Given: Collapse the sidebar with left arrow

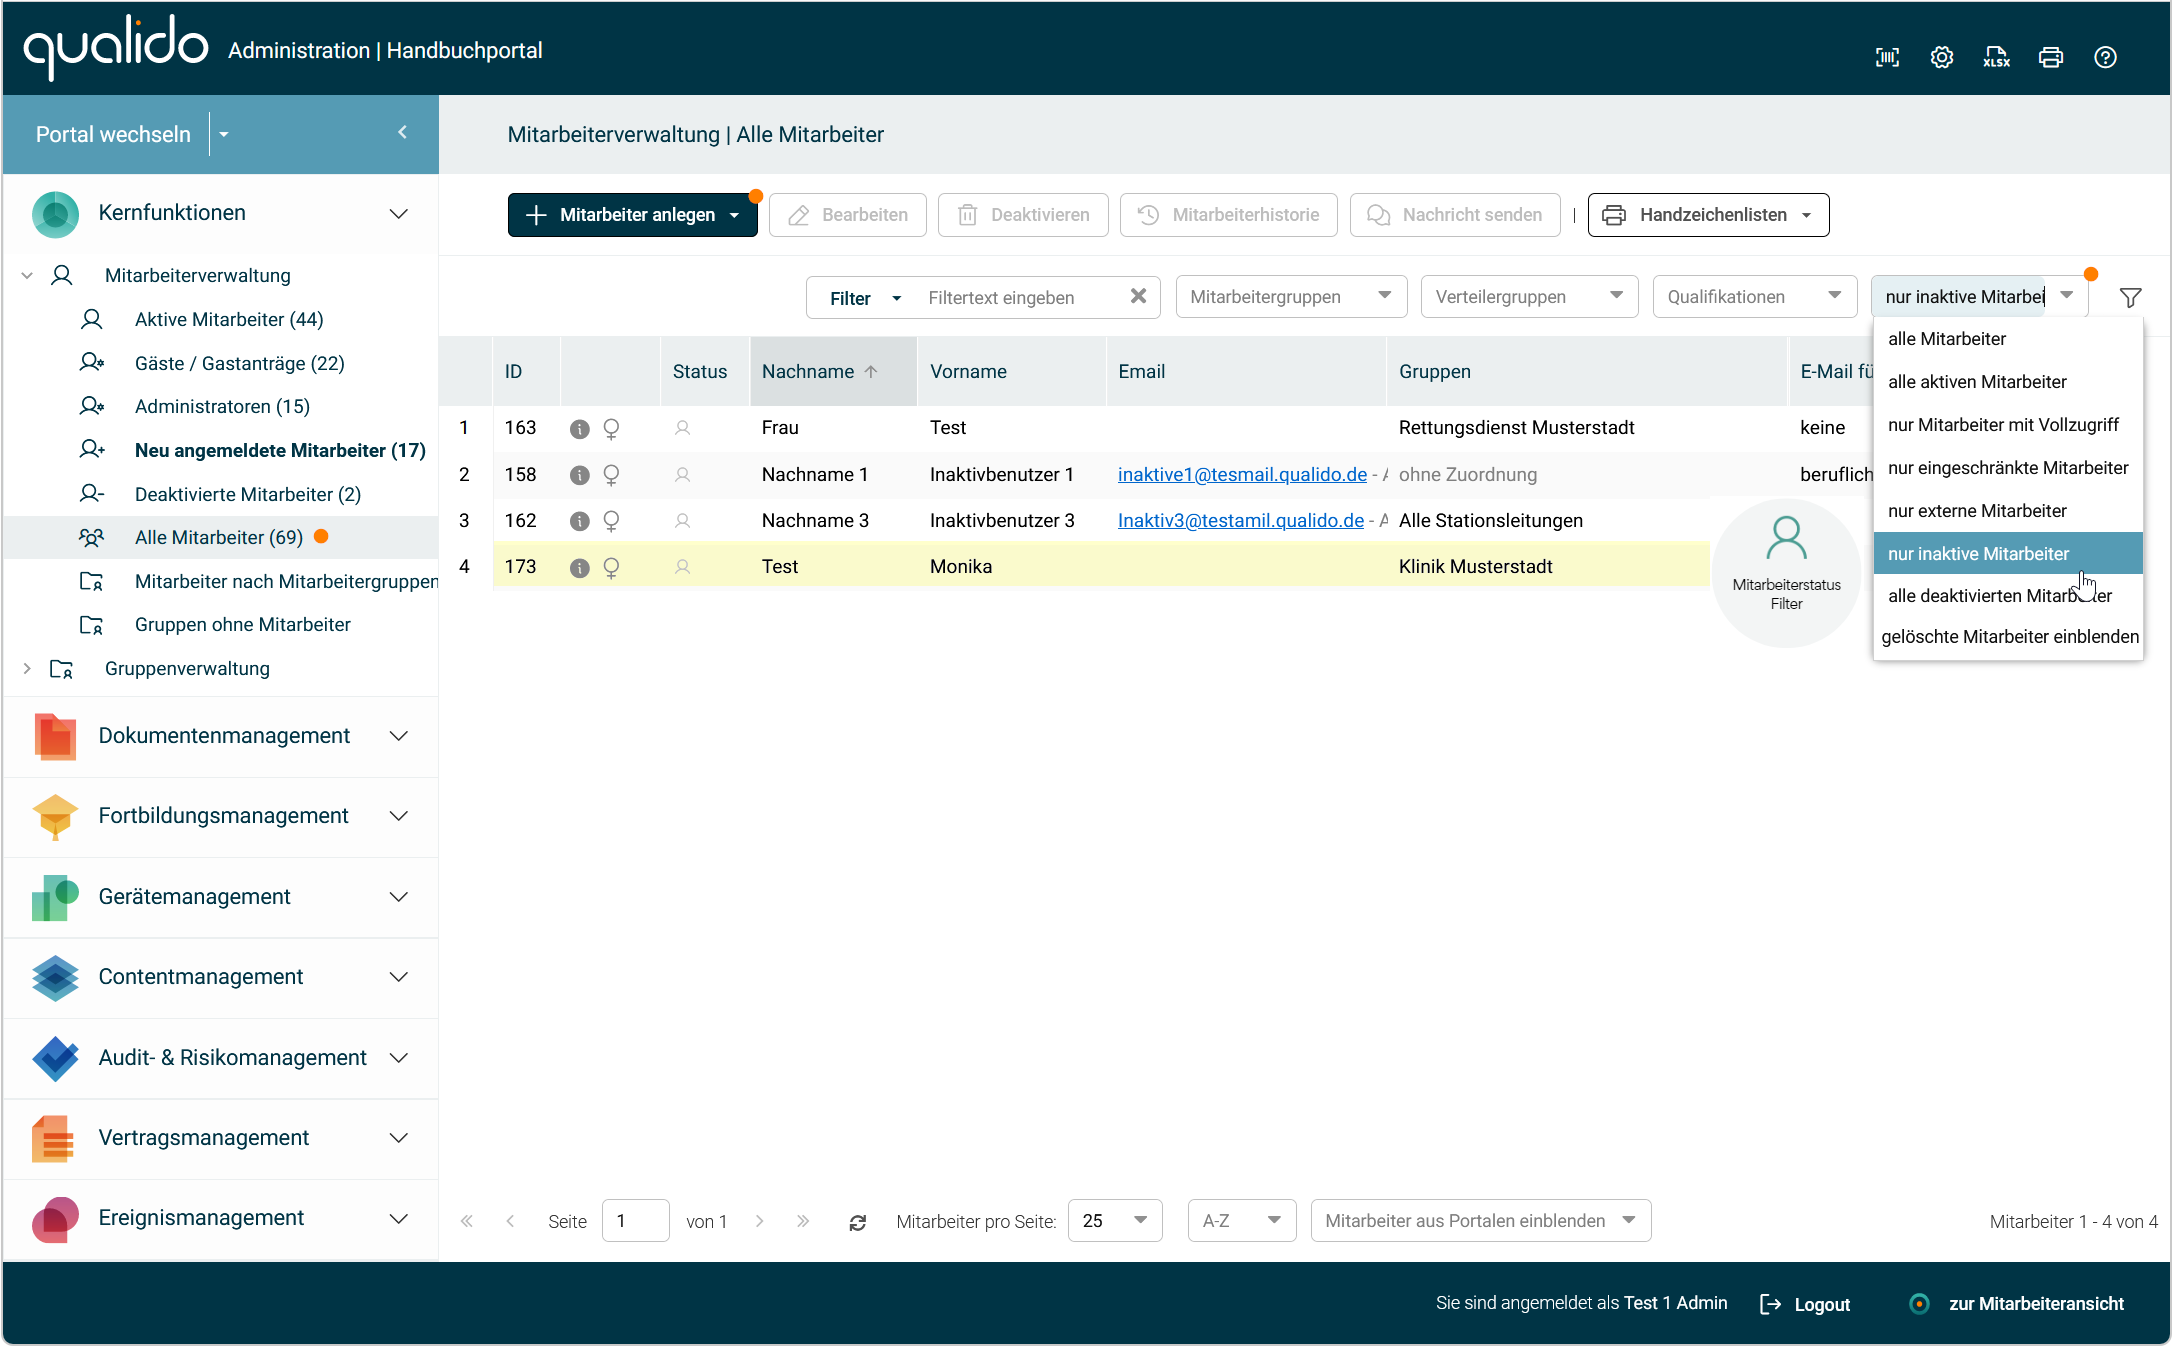Looking at the screenshot, I should pos(402,132).
